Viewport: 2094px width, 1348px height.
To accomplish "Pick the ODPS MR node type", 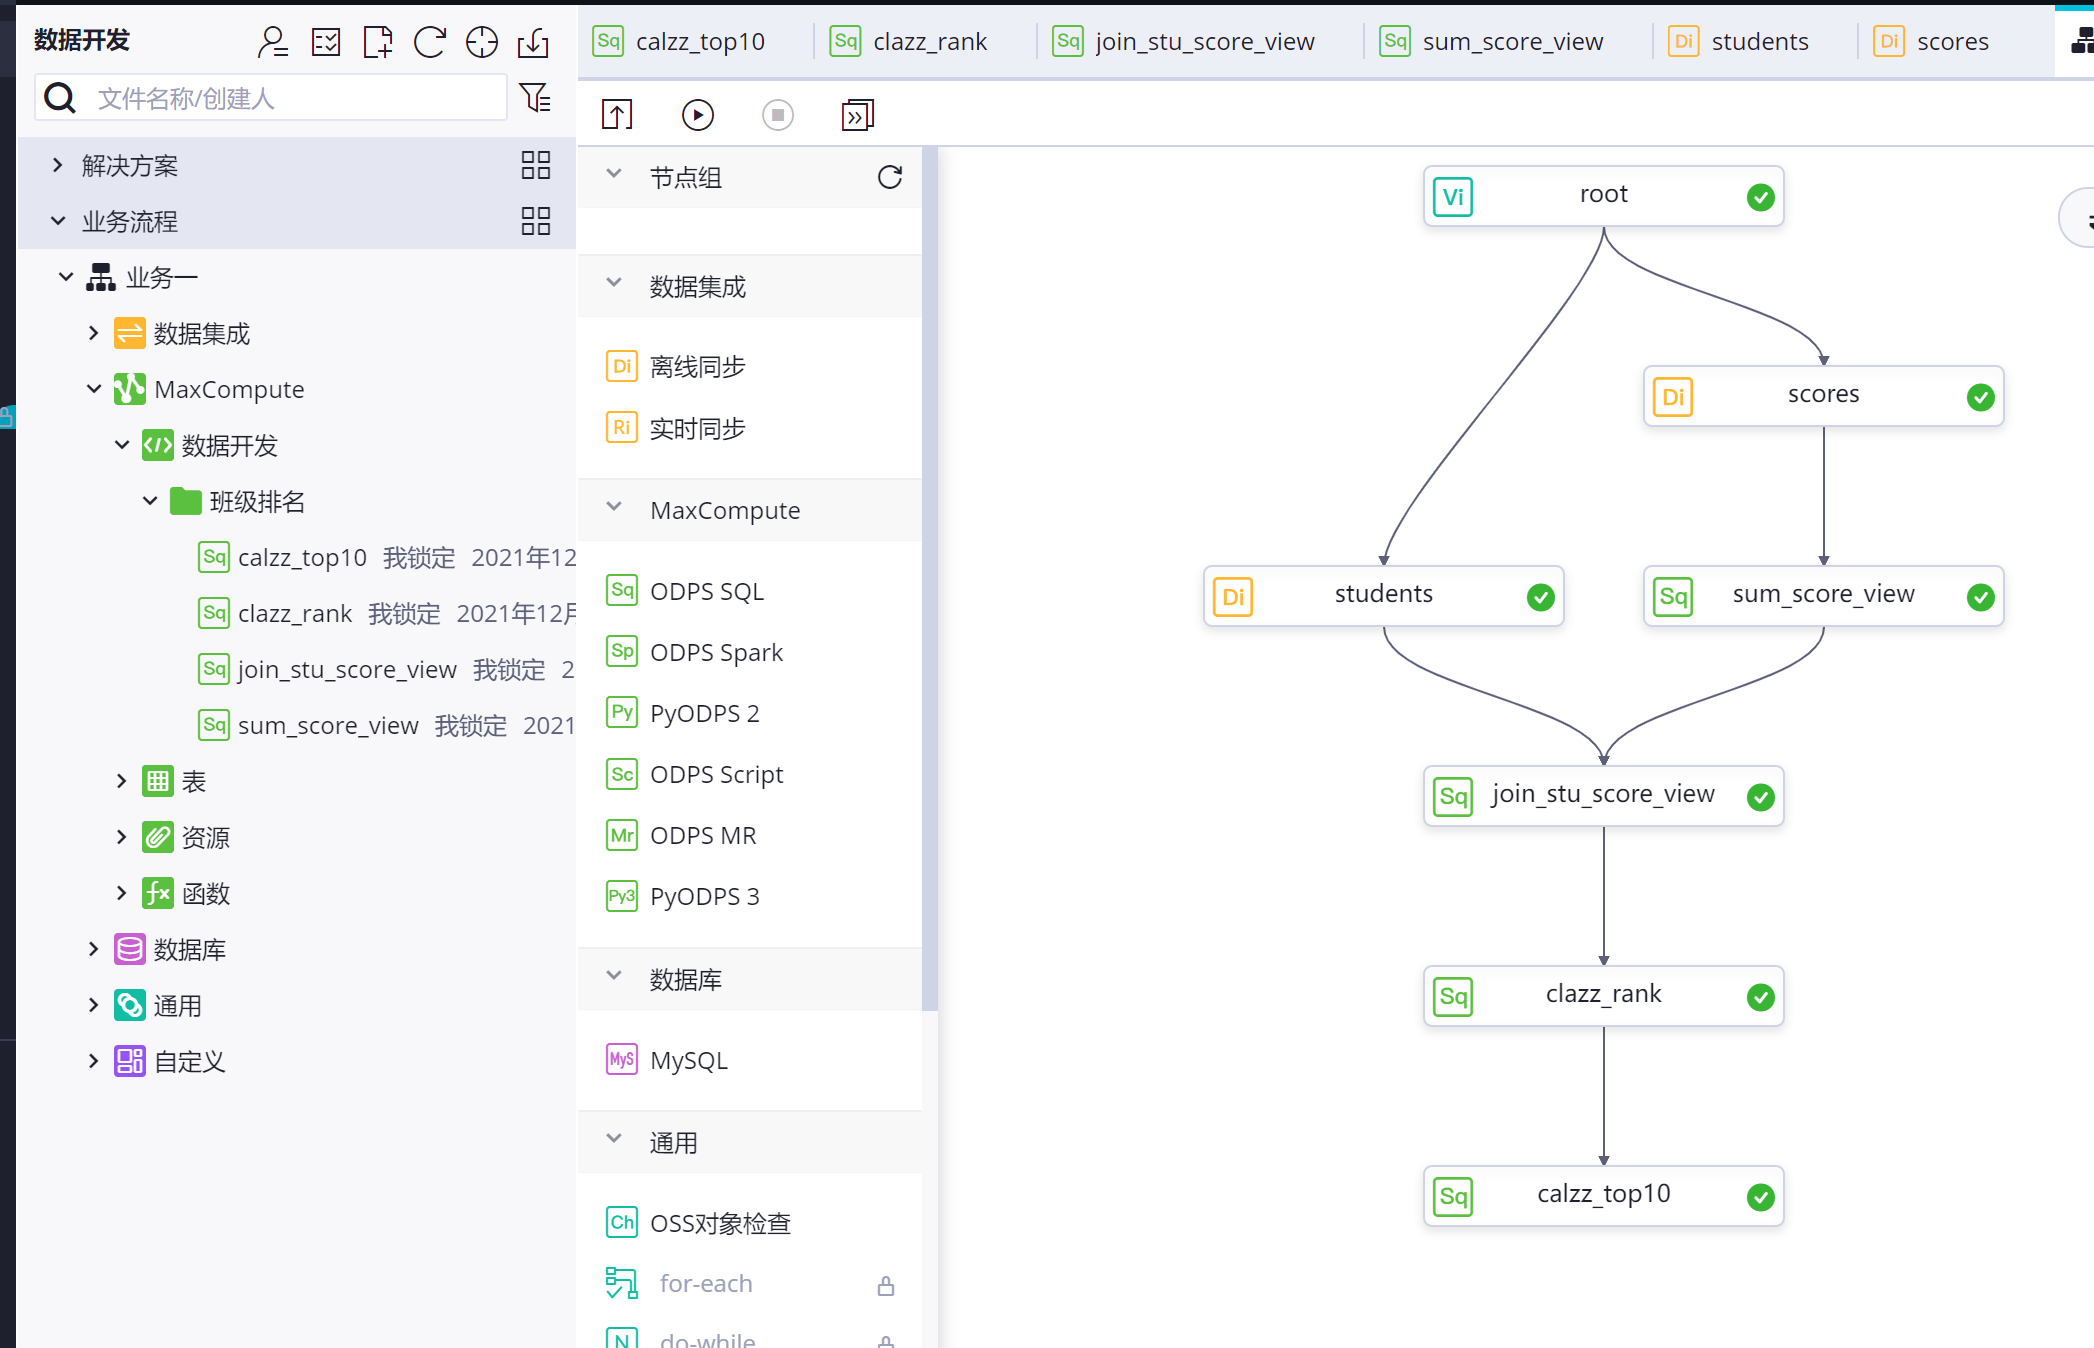I will click(682, 835).
